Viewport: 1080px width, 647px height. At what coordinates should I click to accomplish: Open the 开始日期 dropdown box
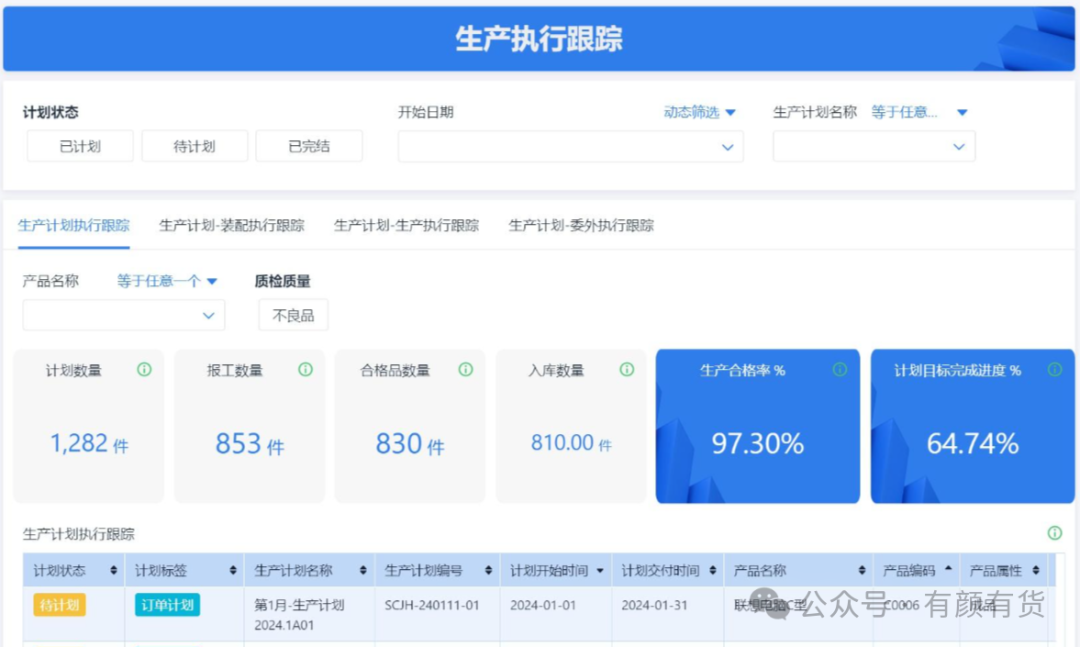pyautogui.click(x=570, y=147)
